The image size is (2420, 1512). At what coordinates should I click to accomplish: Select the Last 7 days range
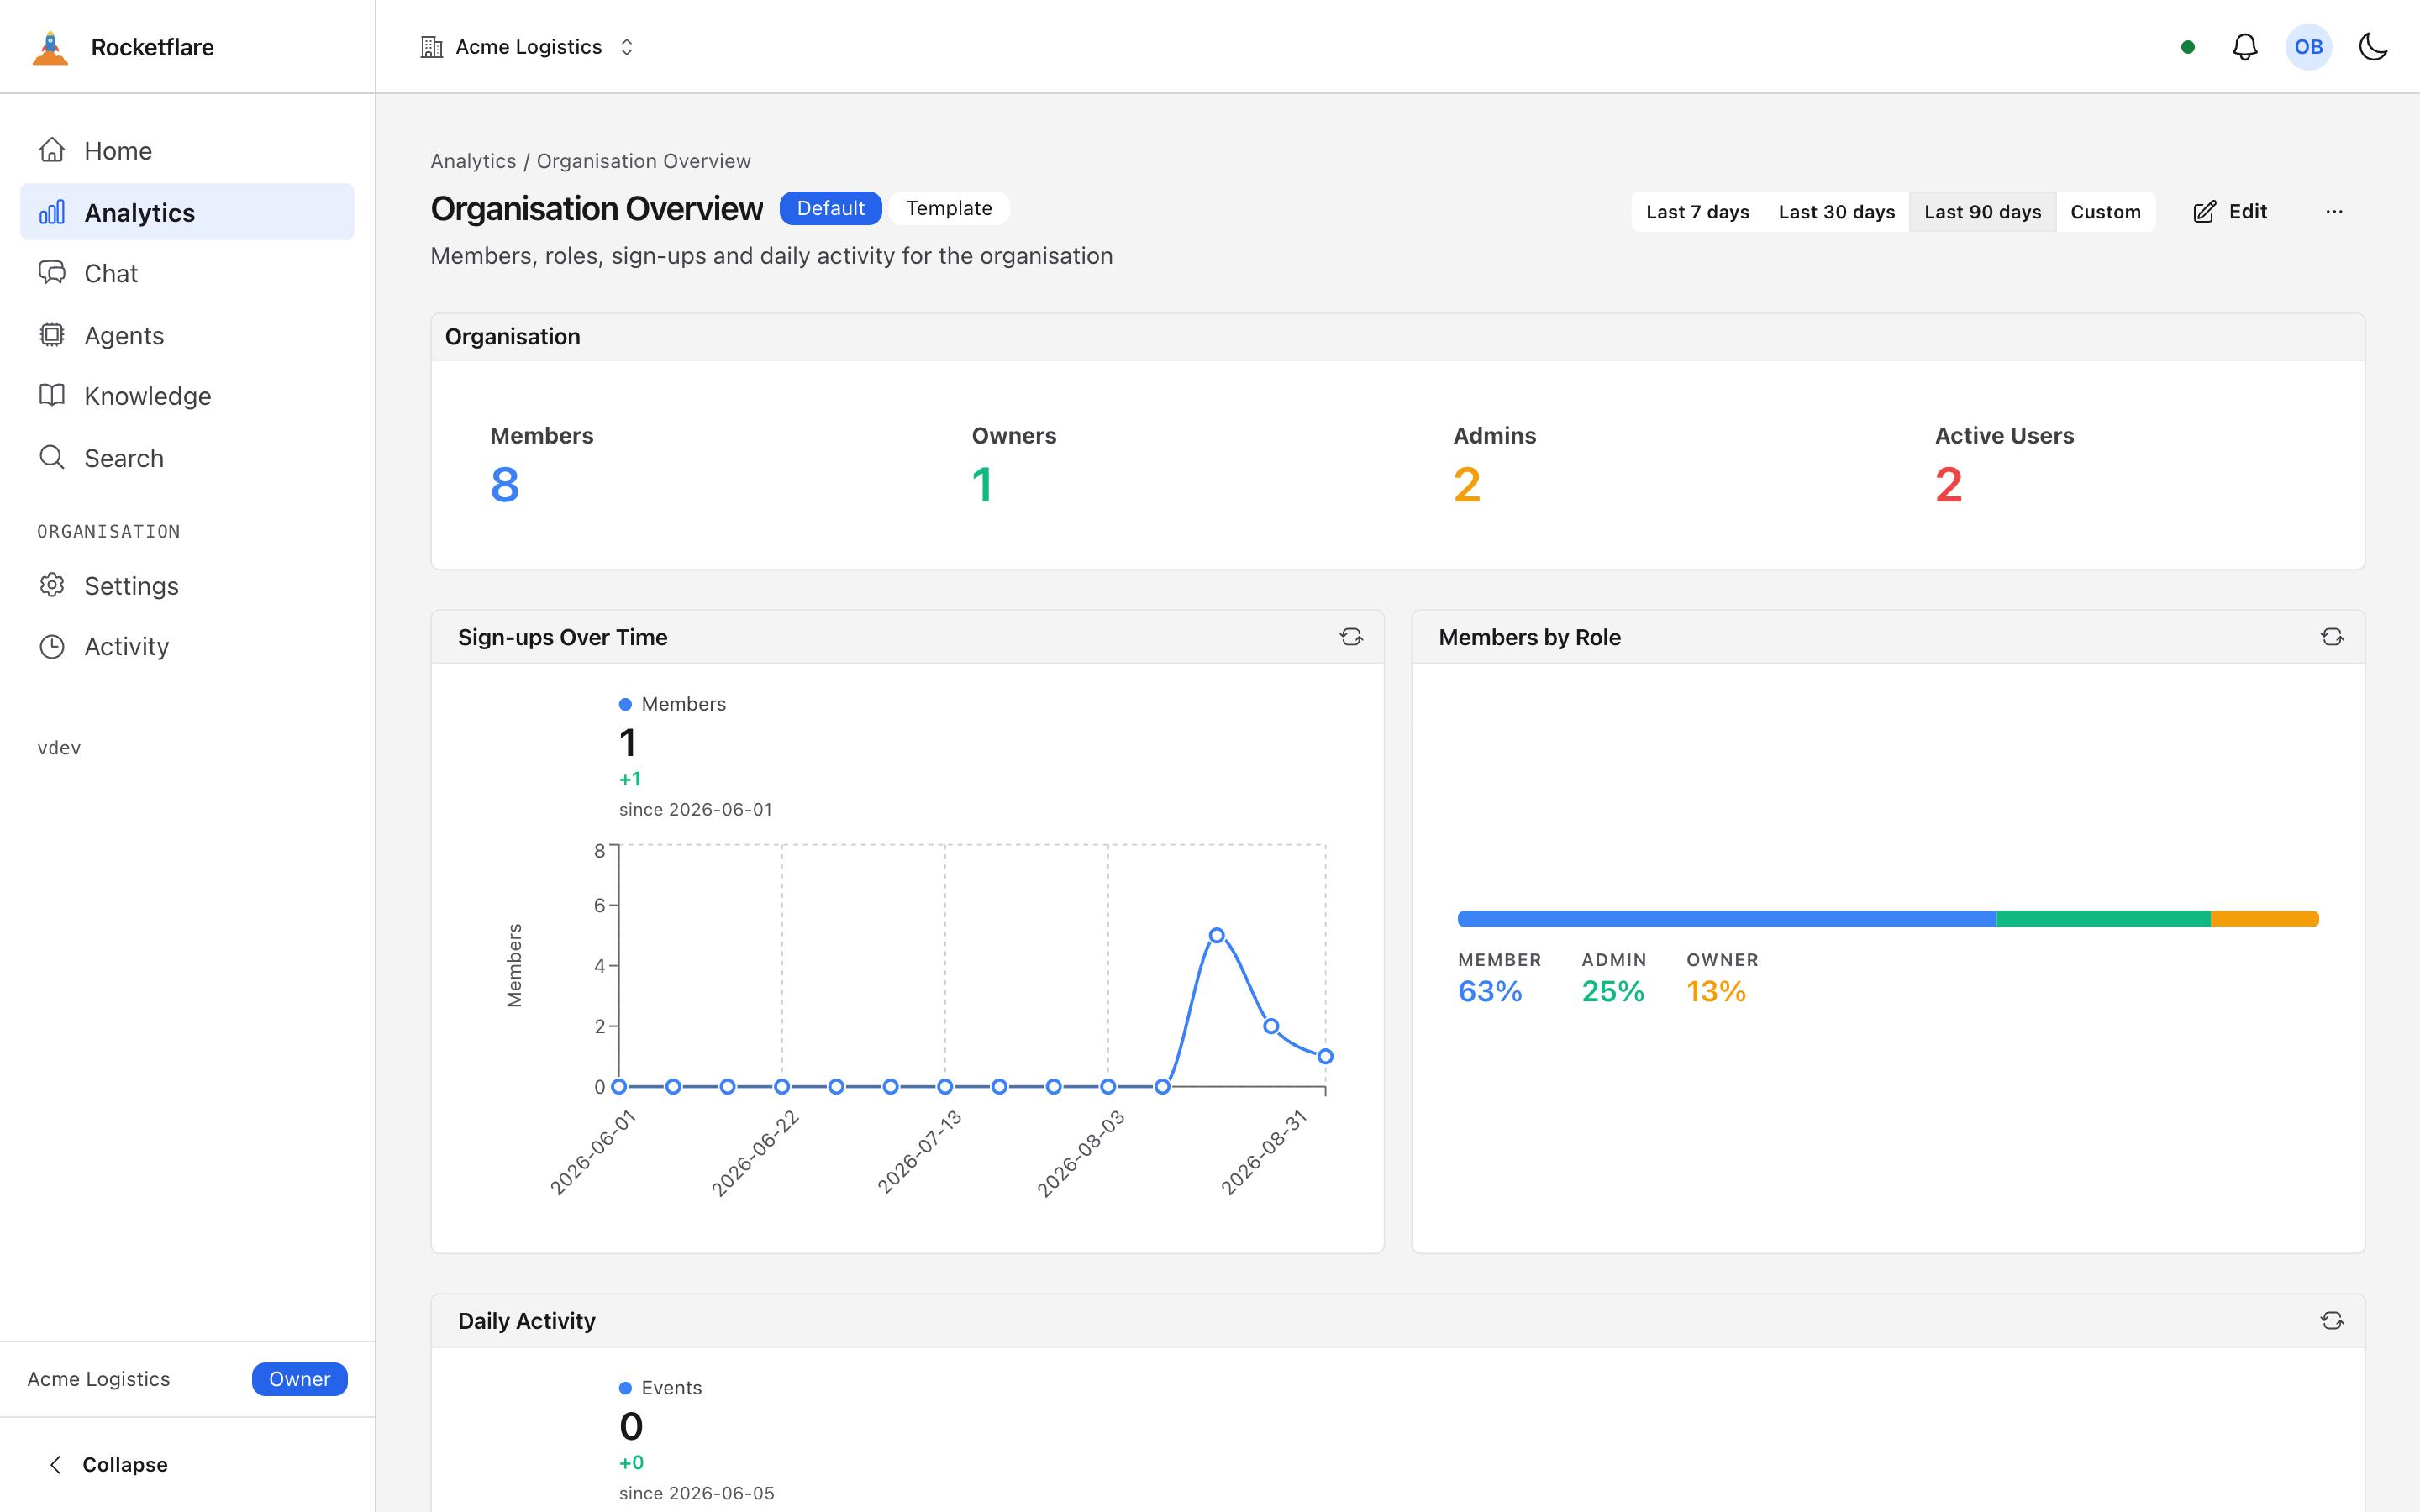click(x=1698, y=212)
